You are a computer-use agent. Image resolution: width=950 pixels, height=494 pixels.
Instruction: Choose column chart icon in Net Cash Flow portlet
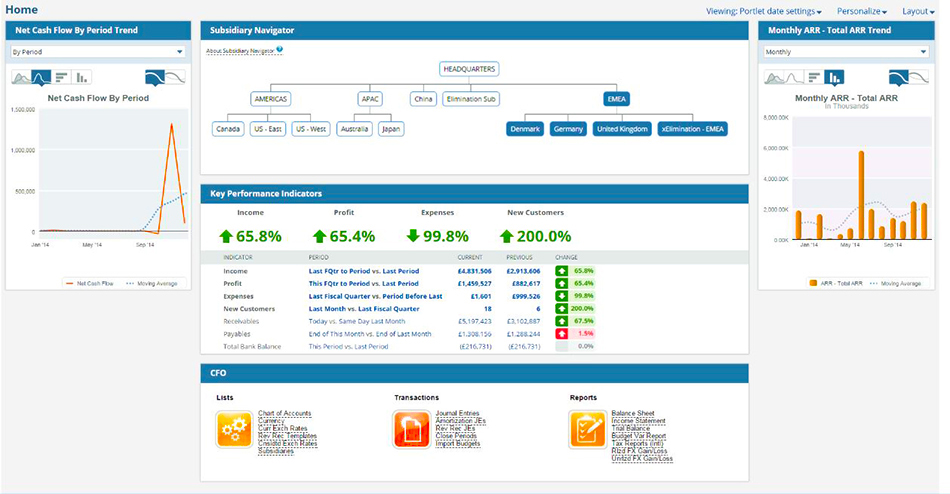coord(81,77)
